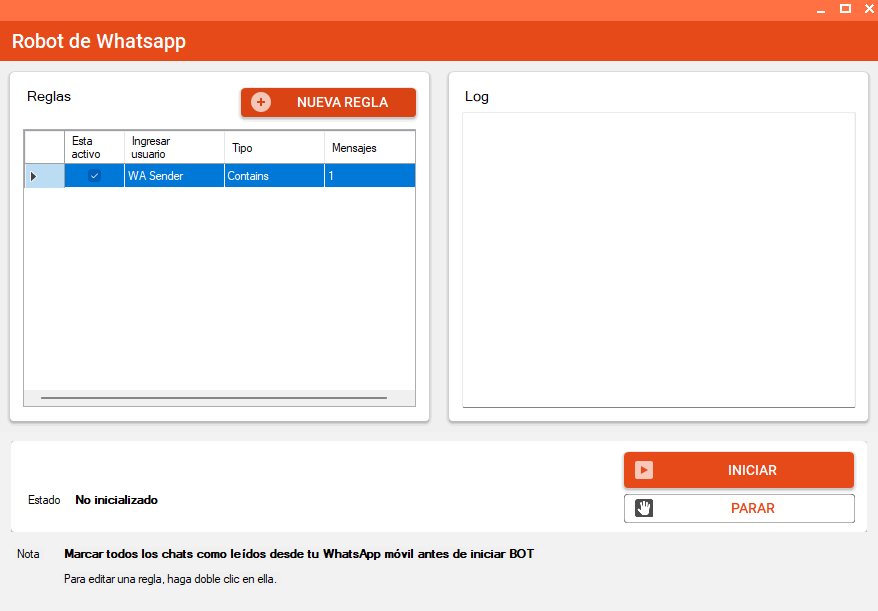Select the Contains type cell
Screen dimensions: 878x611
tap(273, 176)
